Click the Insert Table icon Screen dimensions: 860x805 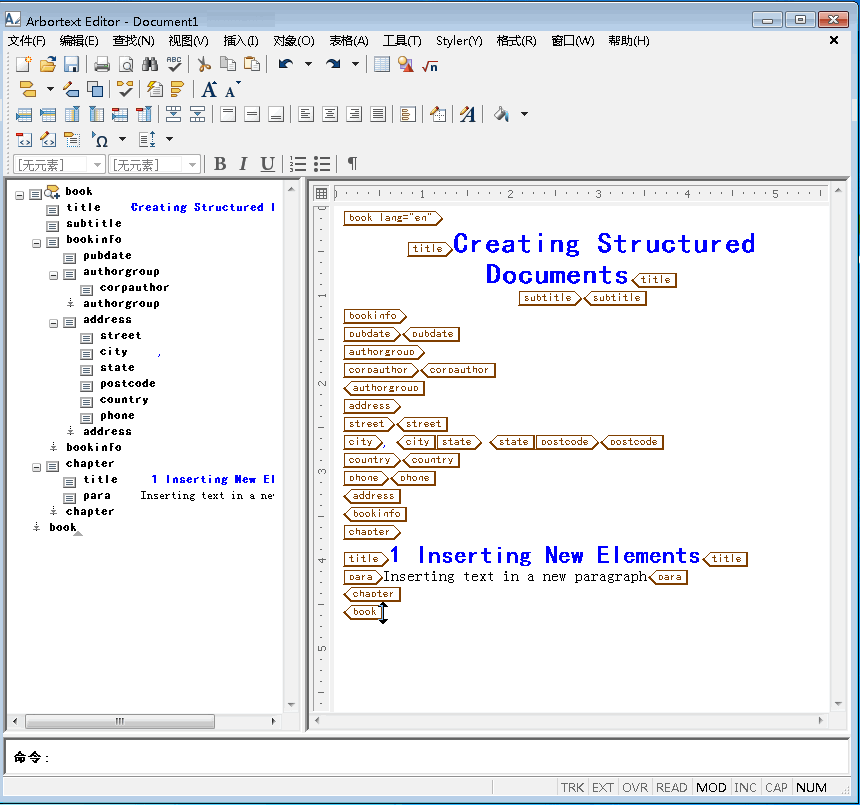382,65
